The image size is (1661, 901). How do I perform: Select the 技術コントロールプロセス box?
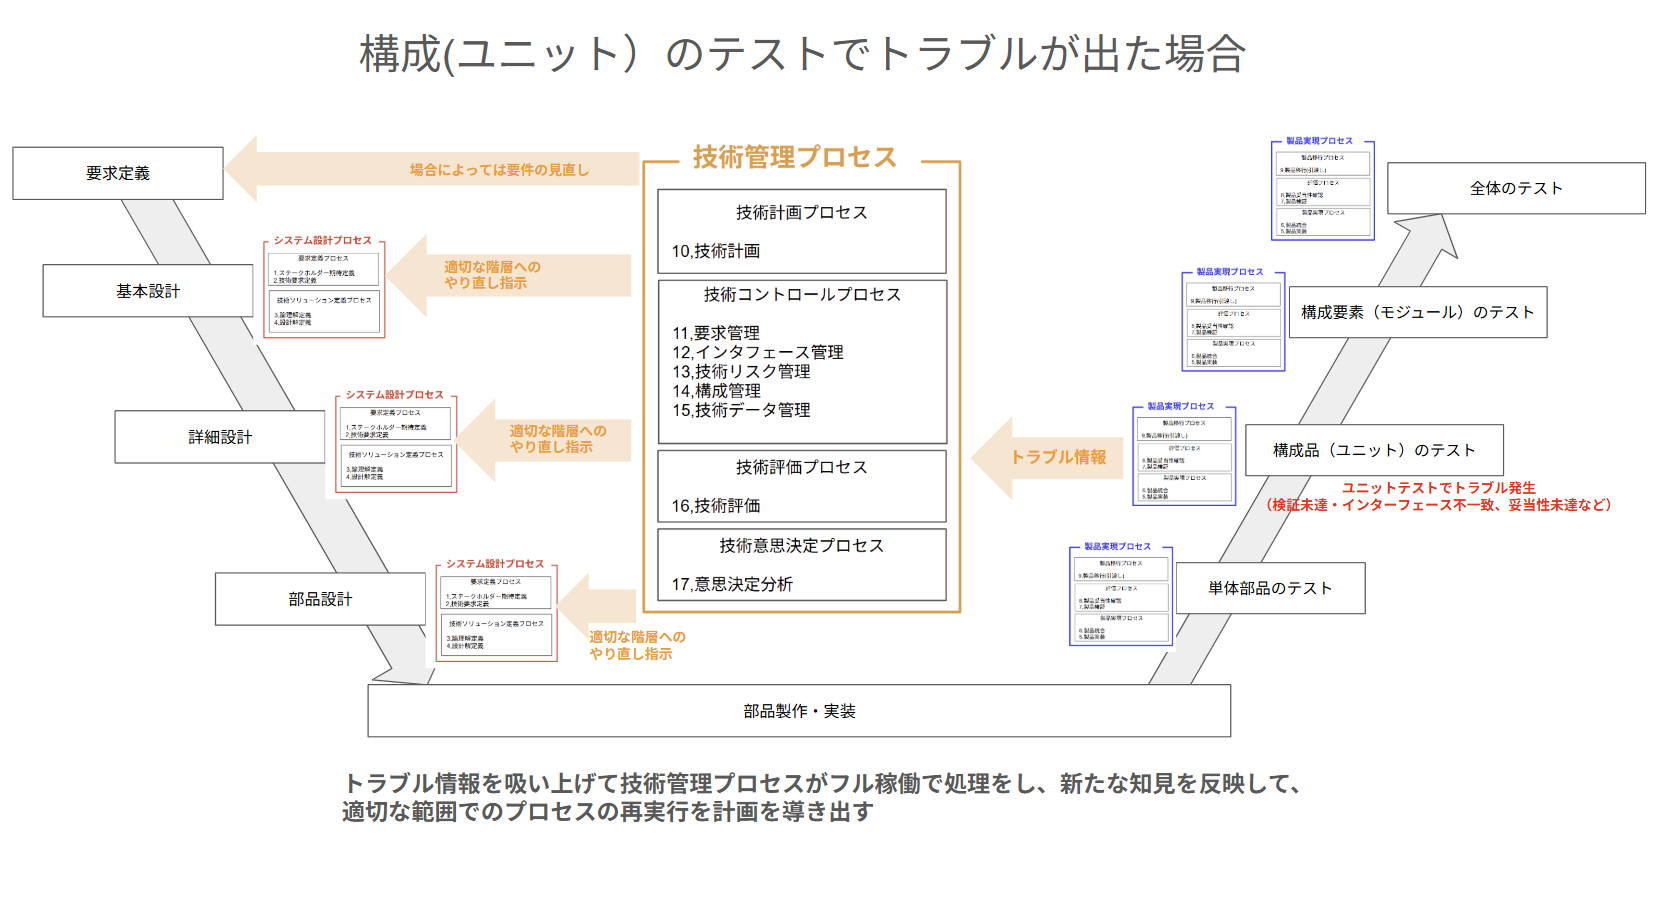(802, 360)
